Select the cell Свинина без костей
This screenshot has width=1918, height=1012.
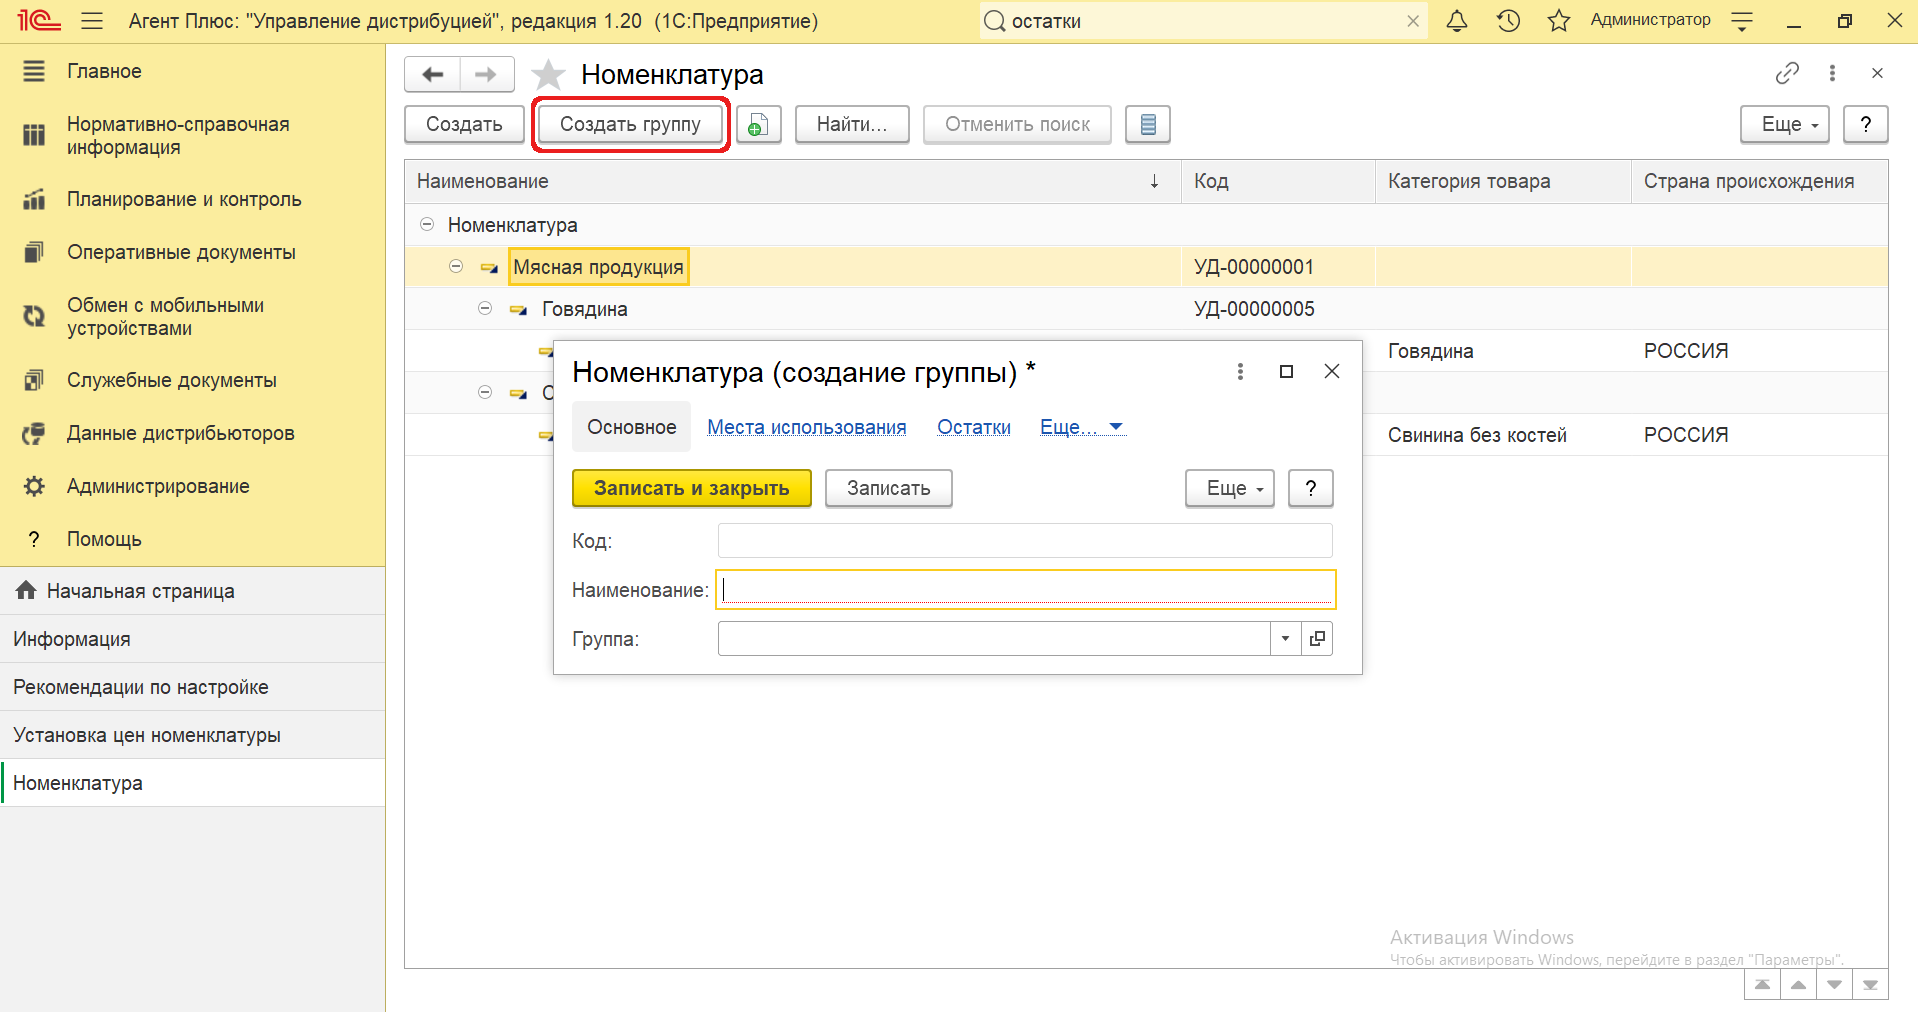1503,435
